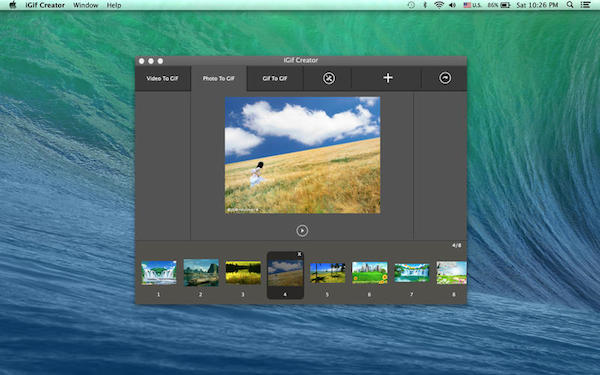Click the large preview photo of wheat field
600x375 pixels.
(x=303, y=155)
